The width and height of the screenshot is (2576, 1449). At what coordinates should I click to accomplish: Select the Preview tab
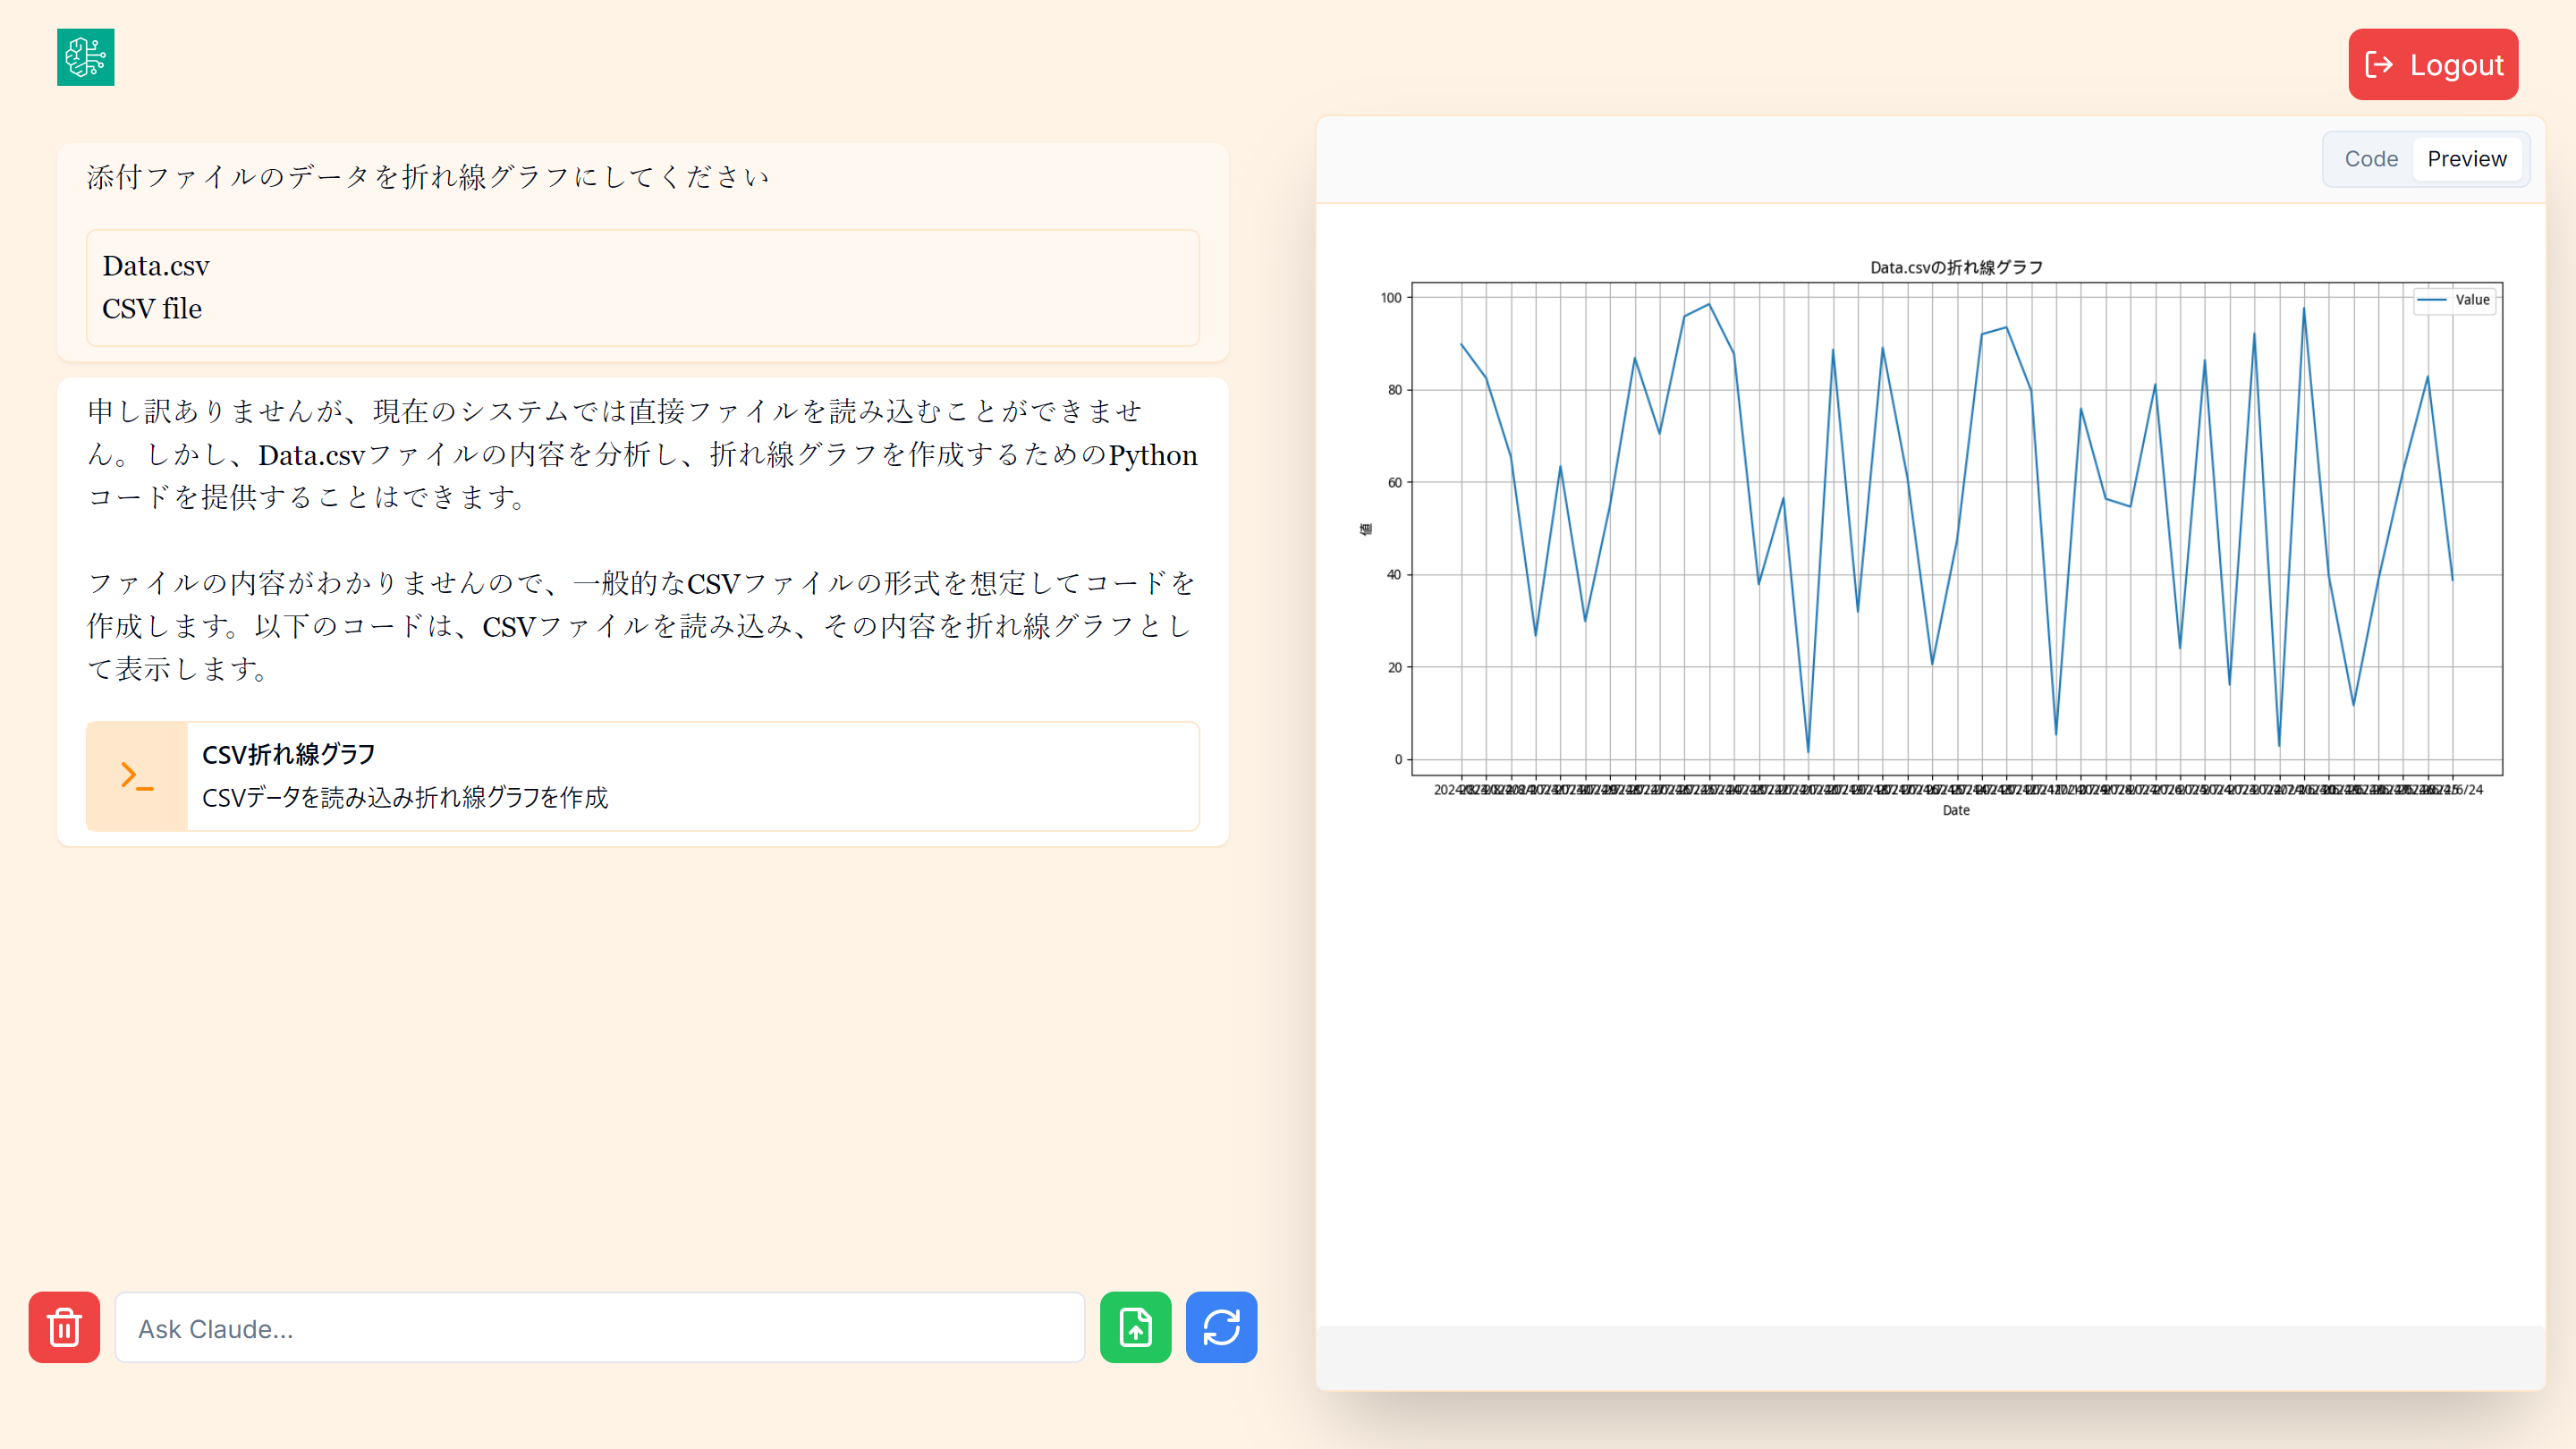click(2466, 159)
